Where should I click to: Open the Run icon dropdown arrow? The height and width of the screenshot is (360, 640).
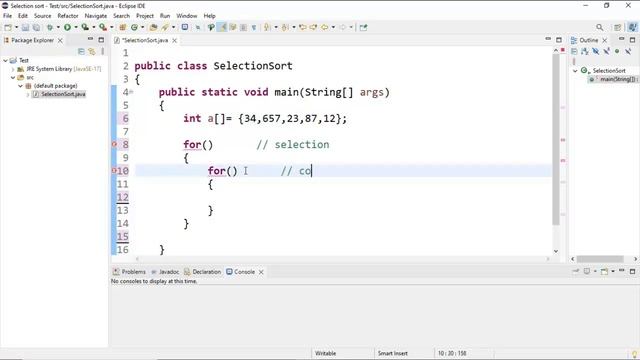[76, 27]
